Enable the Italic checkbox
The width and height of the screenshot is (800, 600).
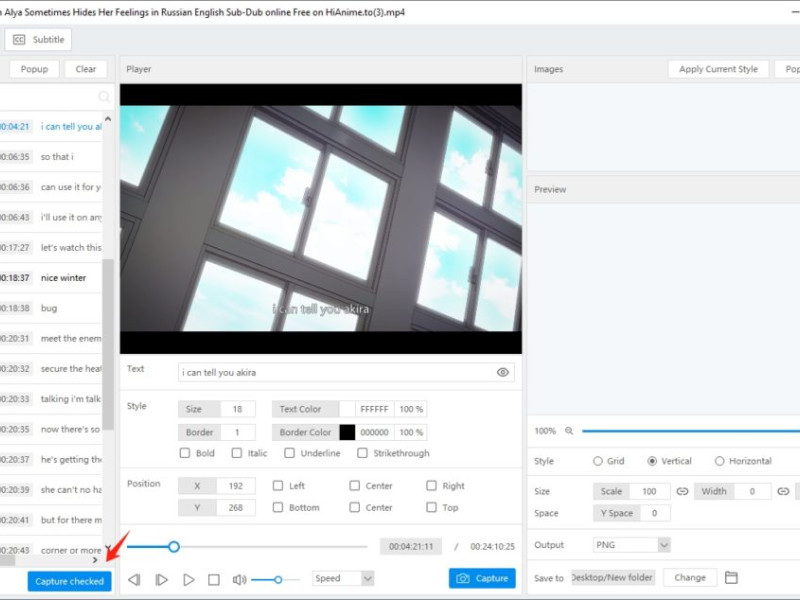coord(237,453)
